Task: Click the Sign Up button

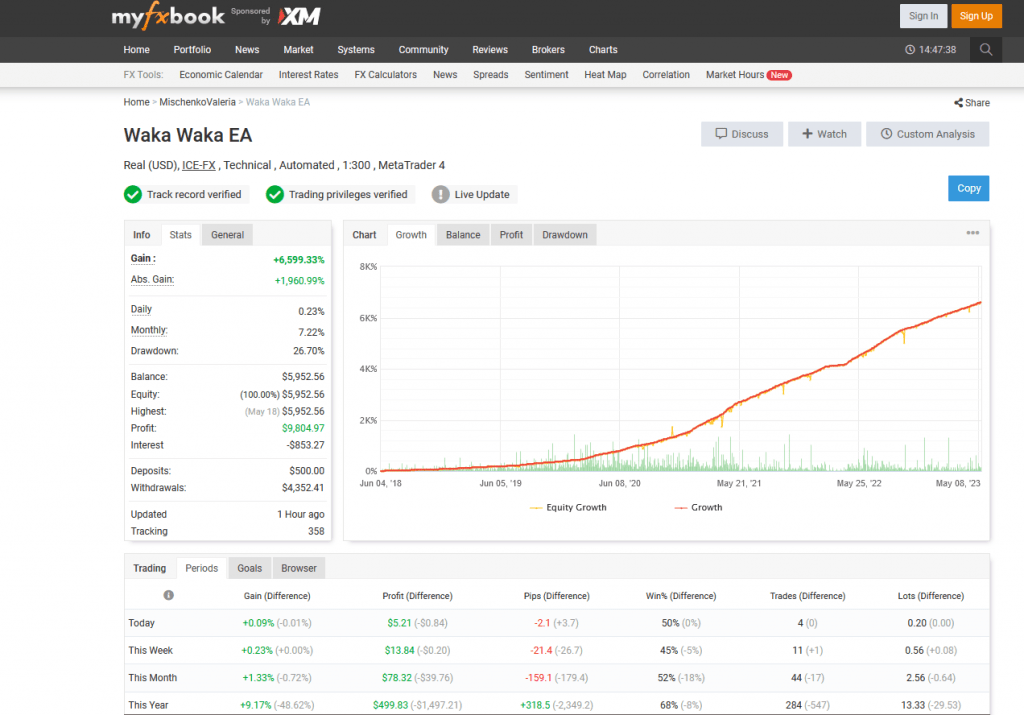Action: (x=975, y=16)
